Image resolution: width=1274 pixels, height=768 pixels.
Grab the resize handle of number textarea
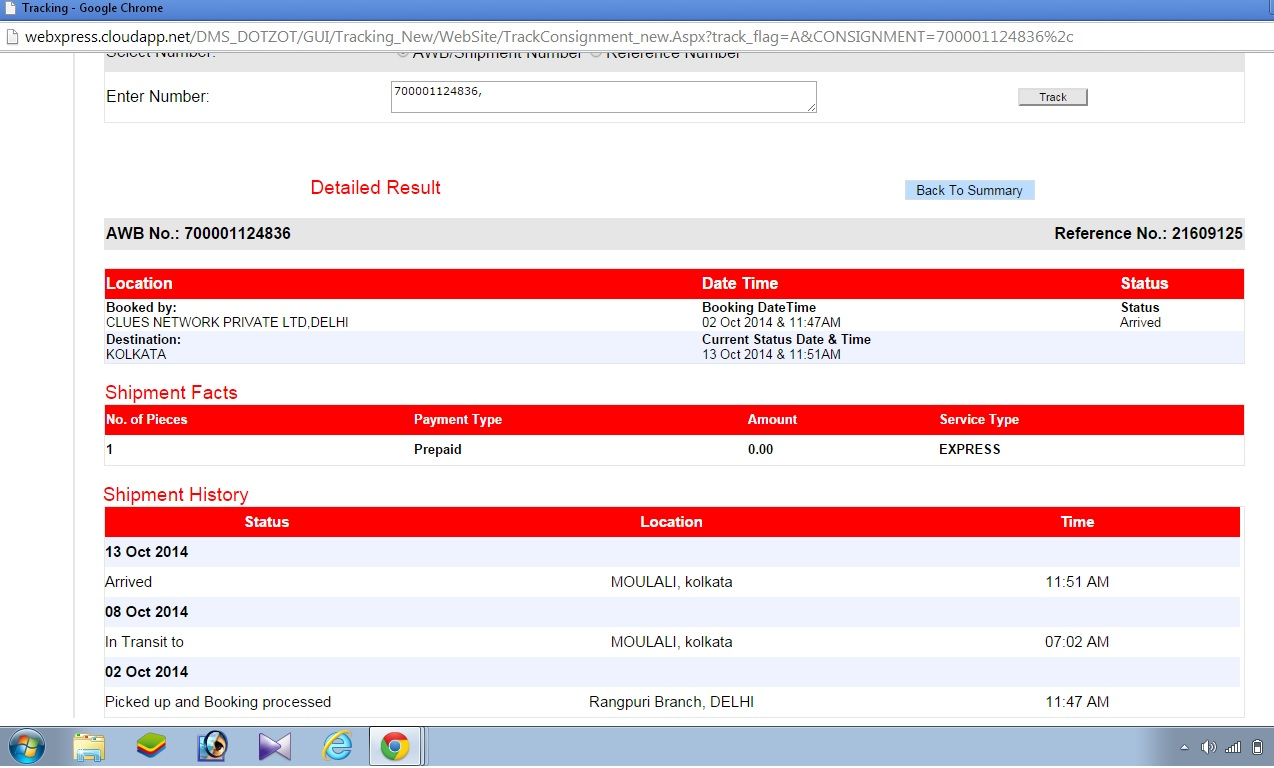(811, 107)
